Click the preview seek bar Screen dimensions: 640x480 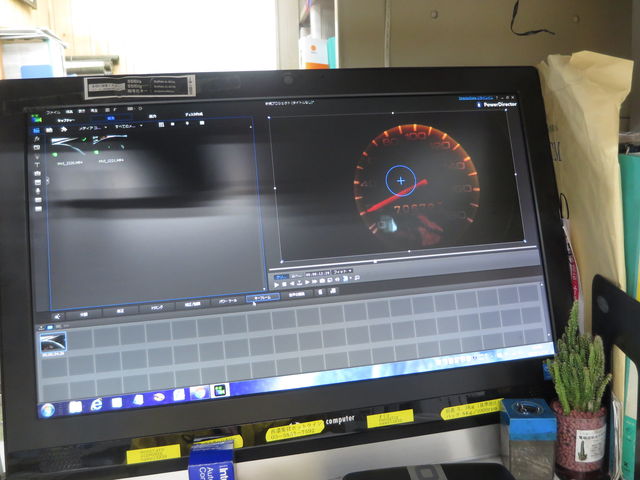click(x=402, y=258)
